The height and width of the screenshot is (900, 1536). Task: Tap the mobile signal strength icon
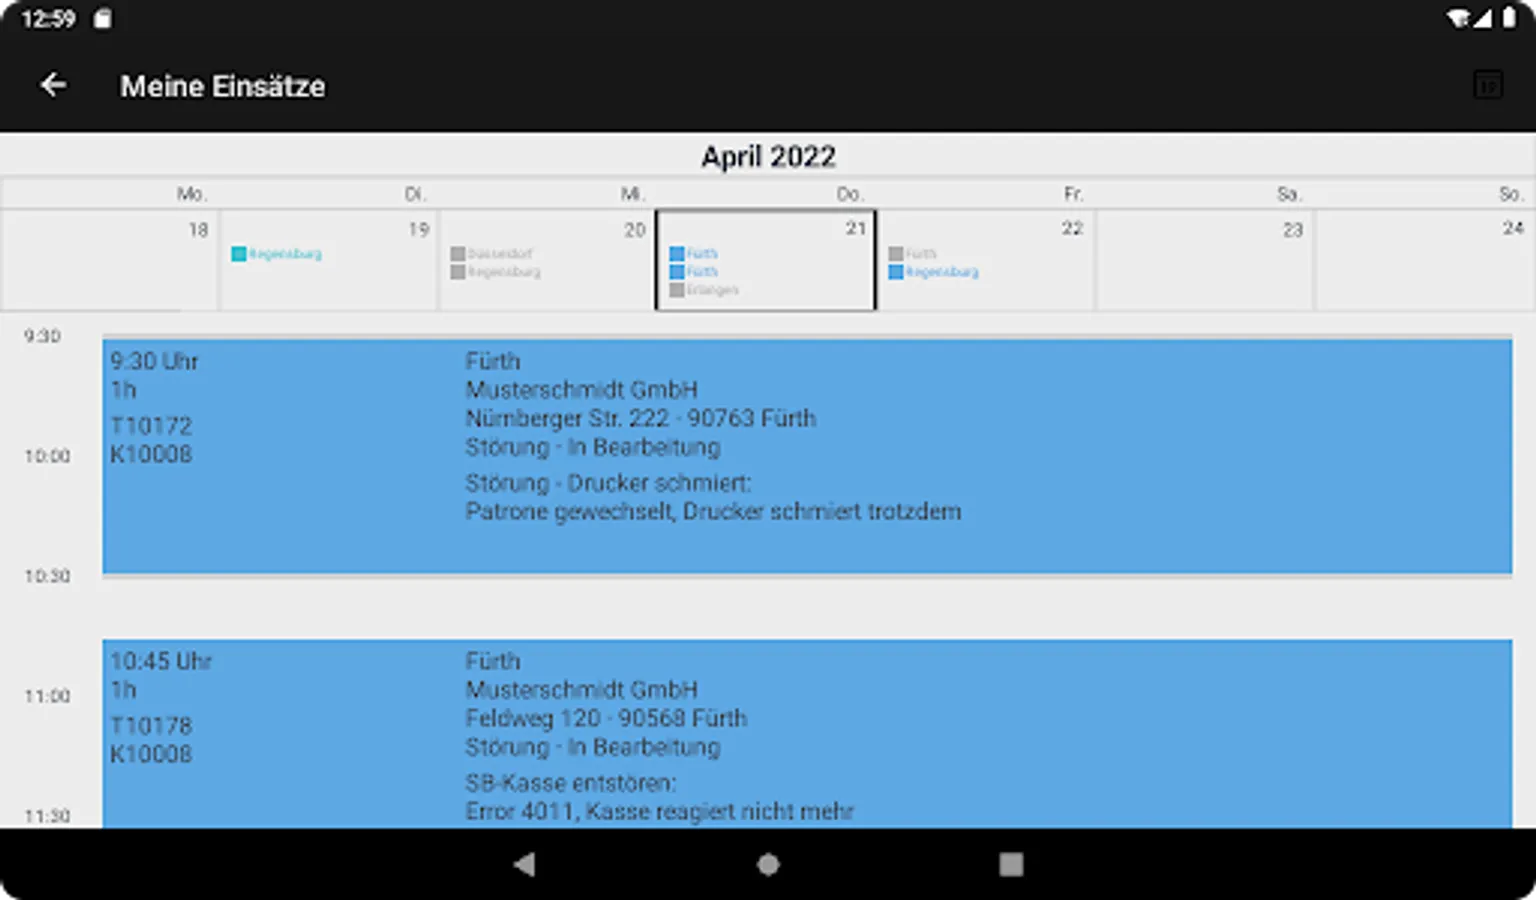[x=1483, y=18]
